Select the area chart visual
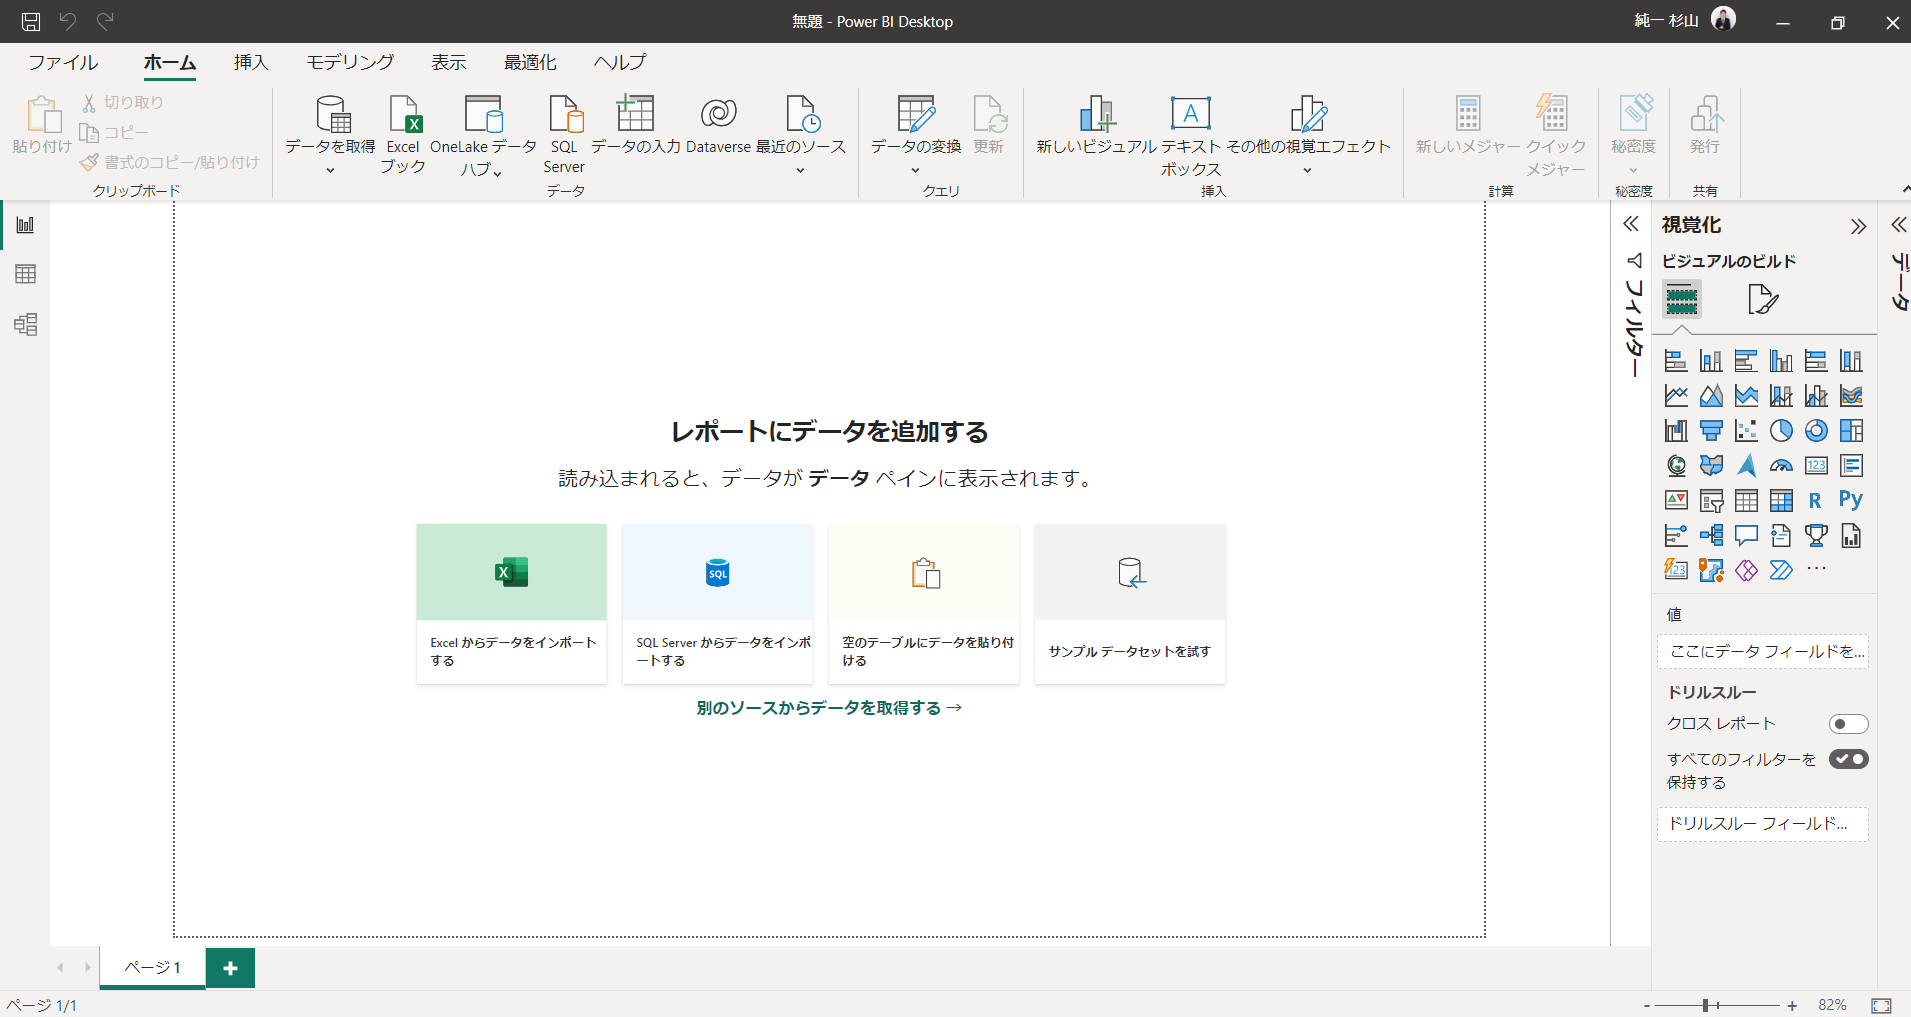Viewport: 1911px width, 1017px height. [x=1711, y=396]
